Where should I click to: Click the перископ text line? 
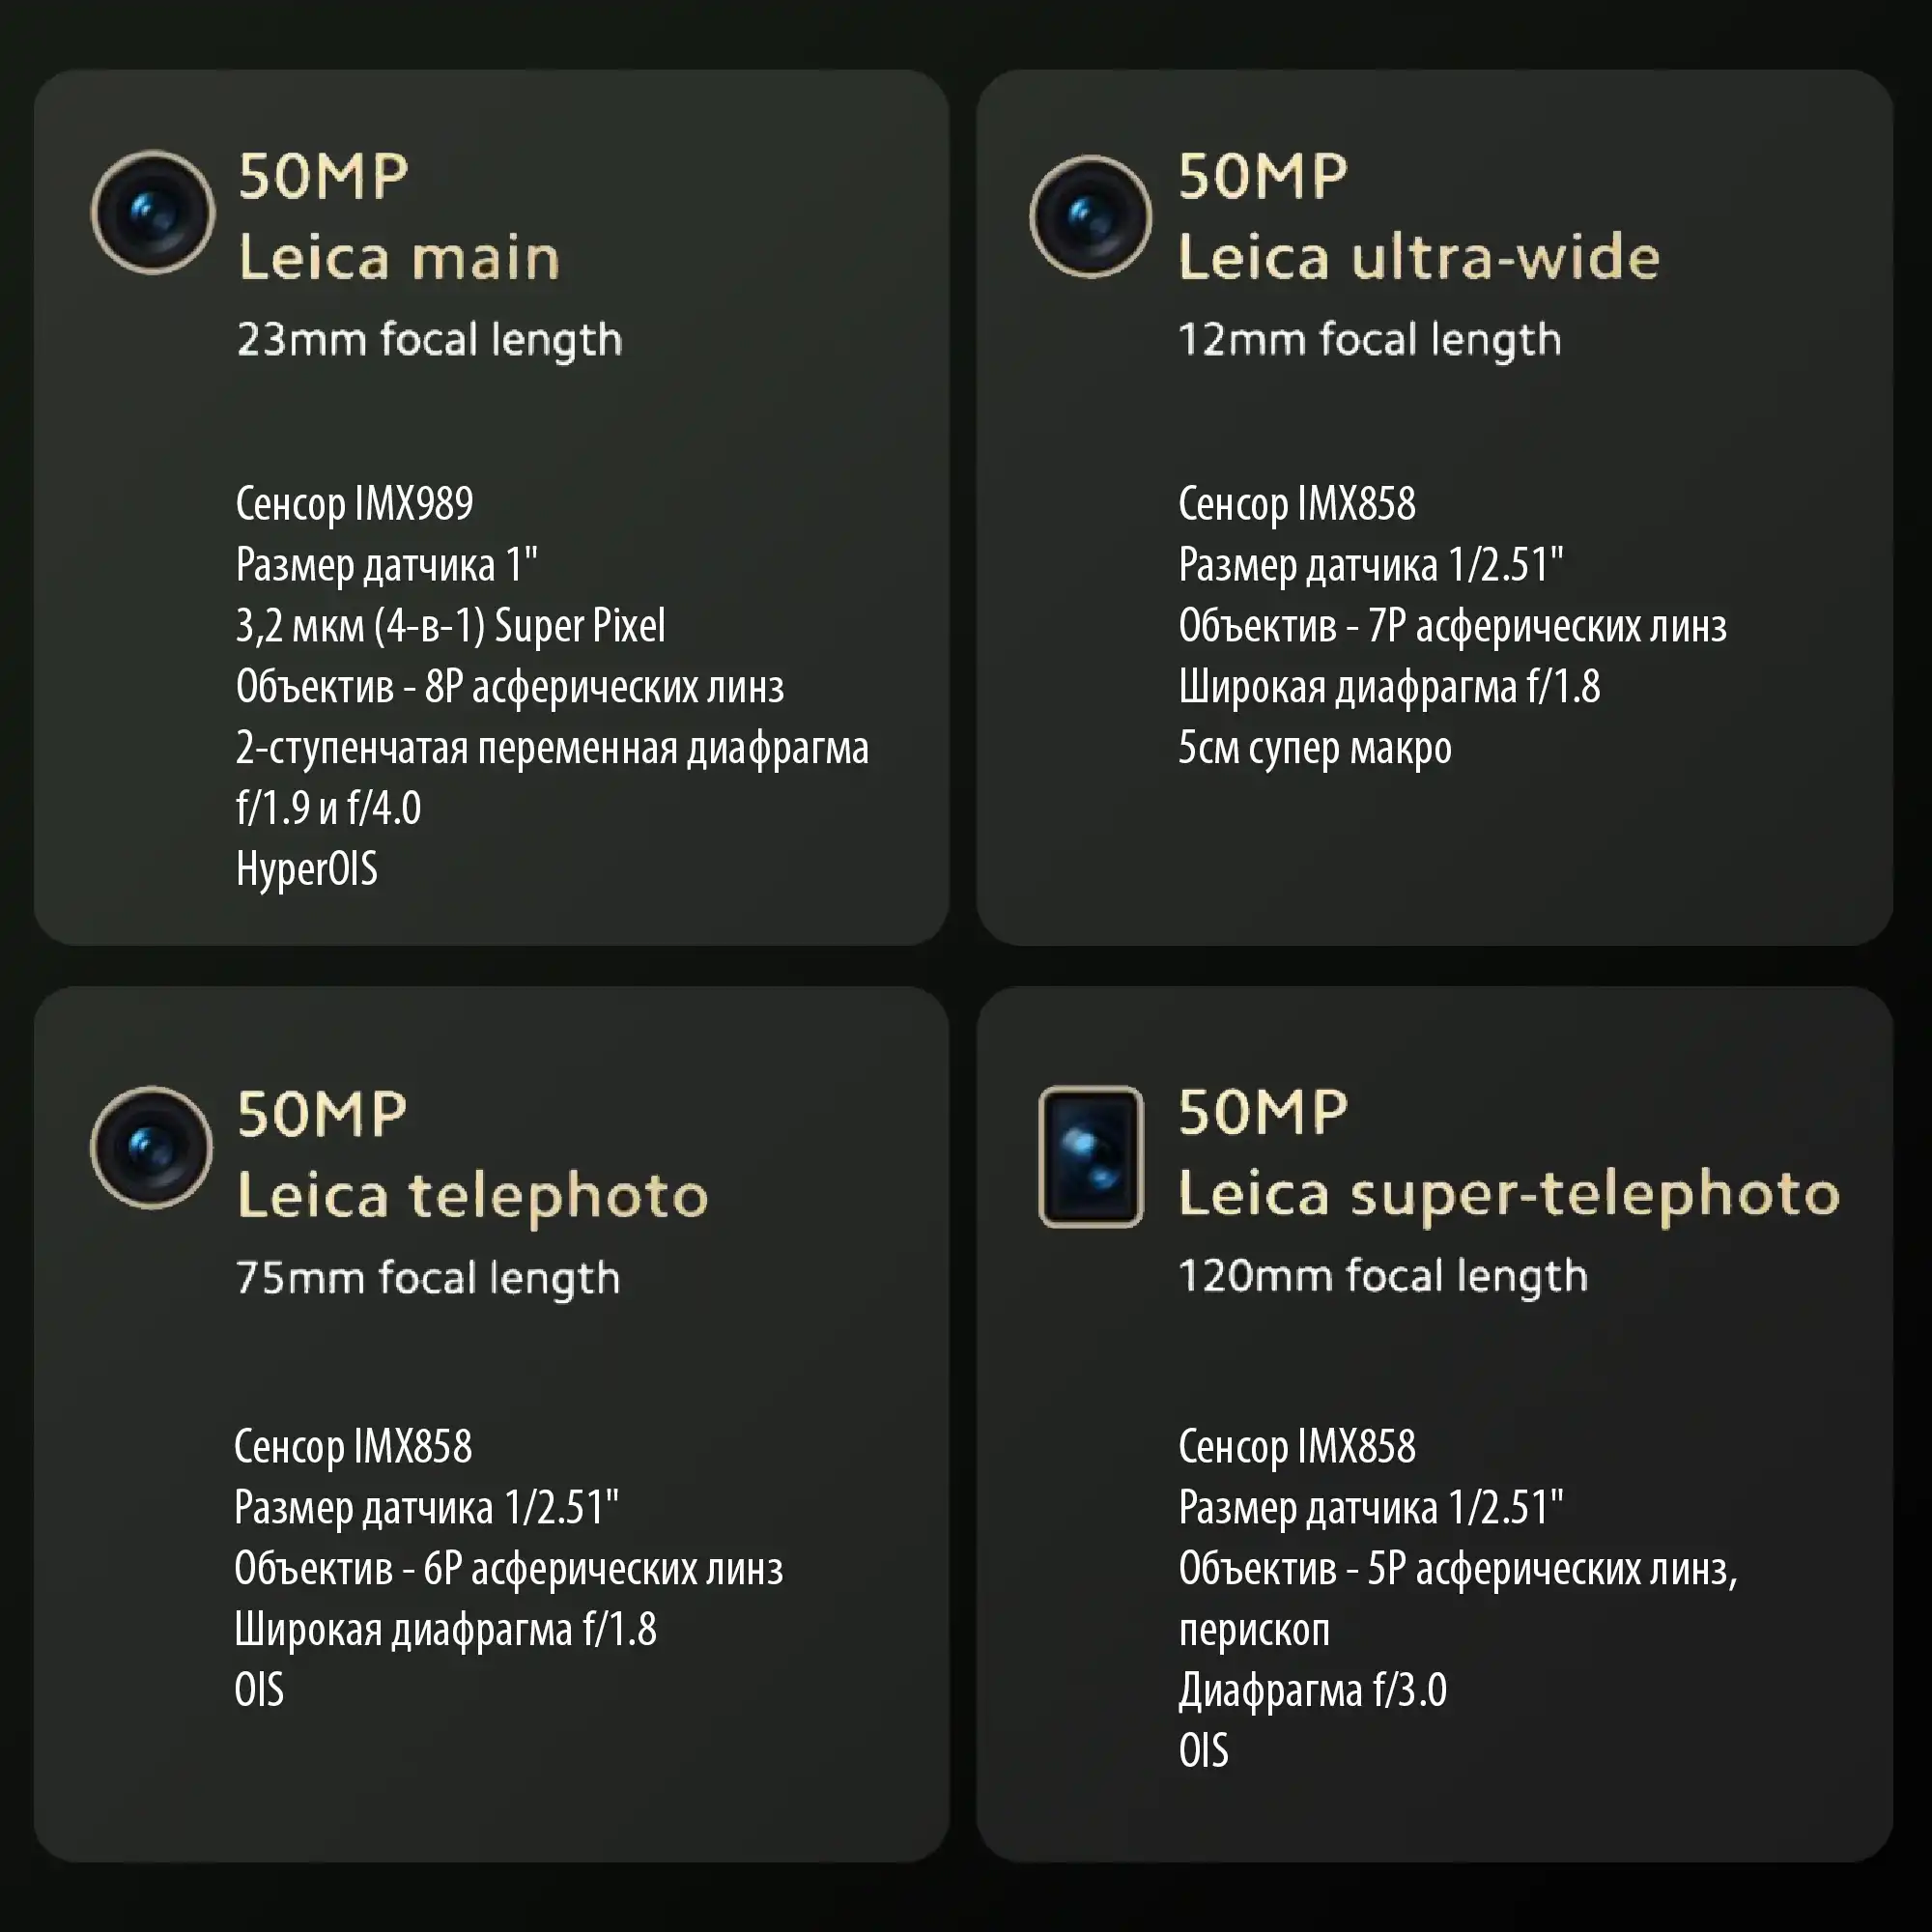(1255, 1631)
